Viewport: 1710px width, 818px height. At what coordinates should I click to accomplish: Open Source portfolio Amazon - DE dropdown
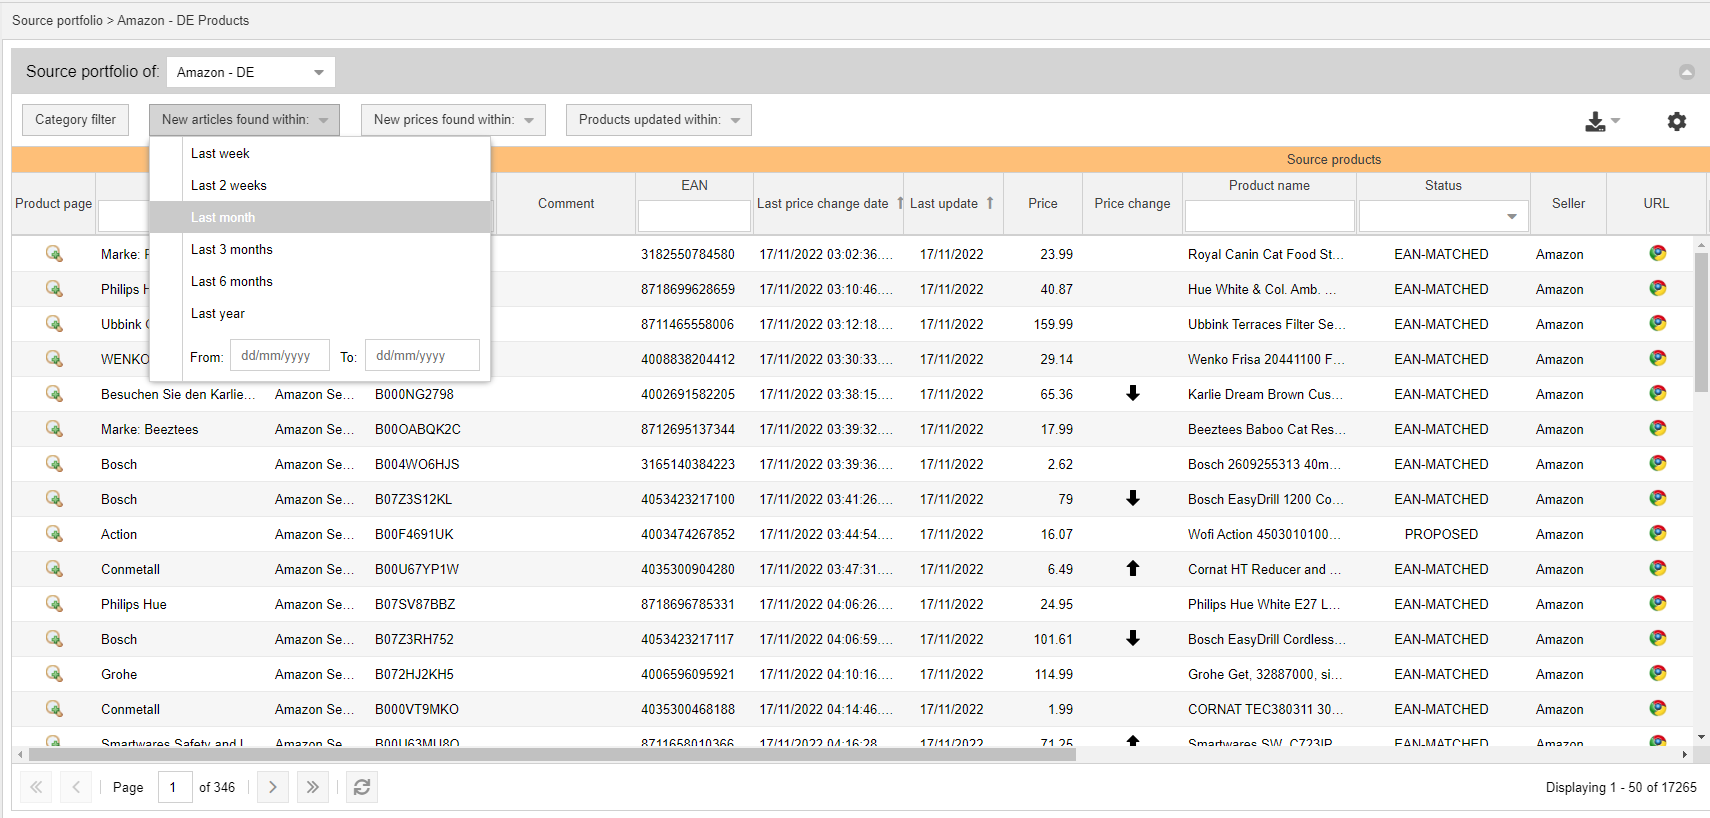tap(250, 72)
